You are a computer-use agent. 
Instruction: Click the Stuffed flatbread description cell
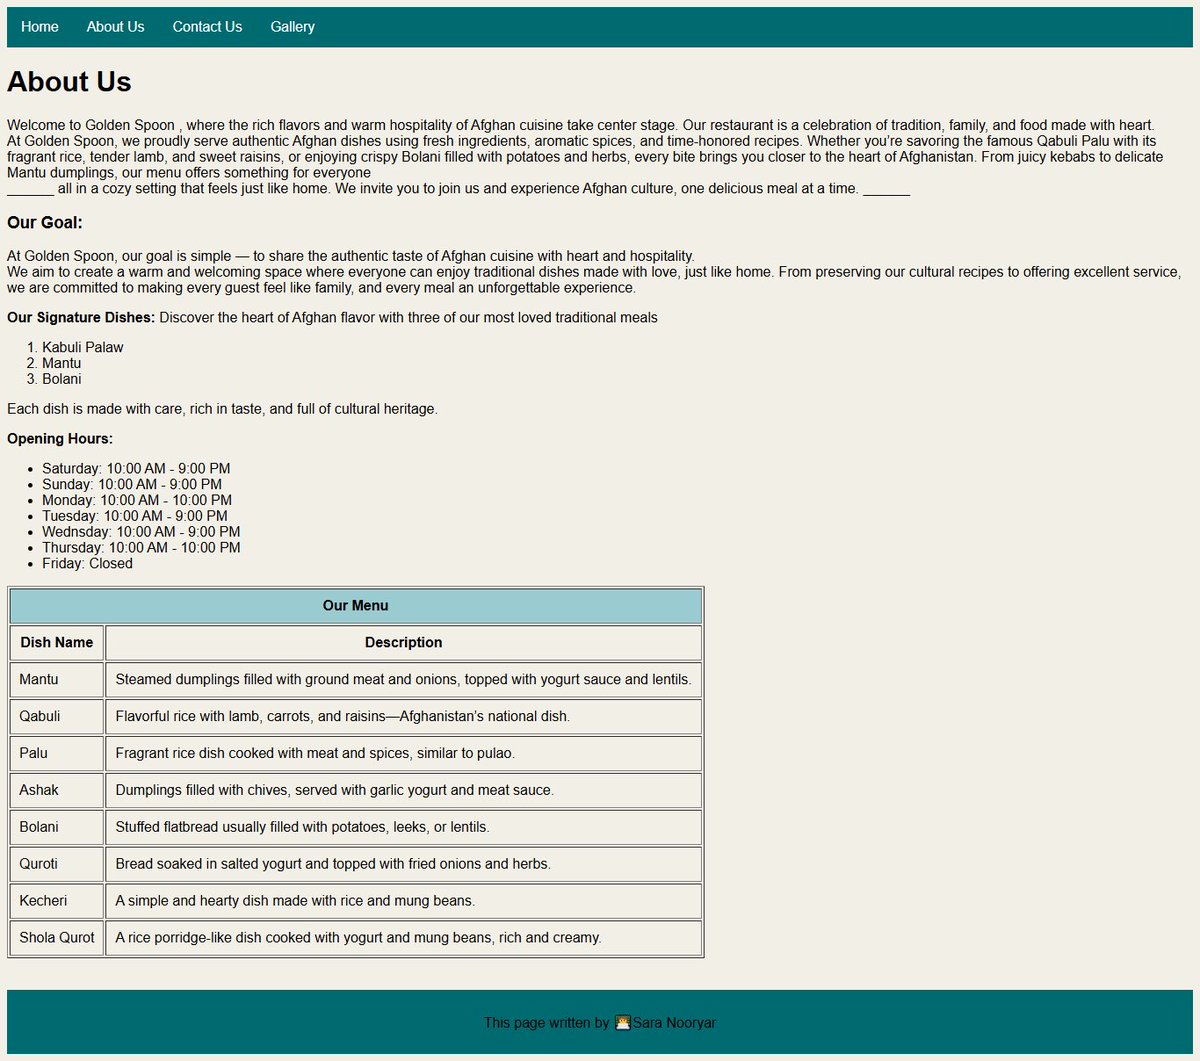coord(404,828)
